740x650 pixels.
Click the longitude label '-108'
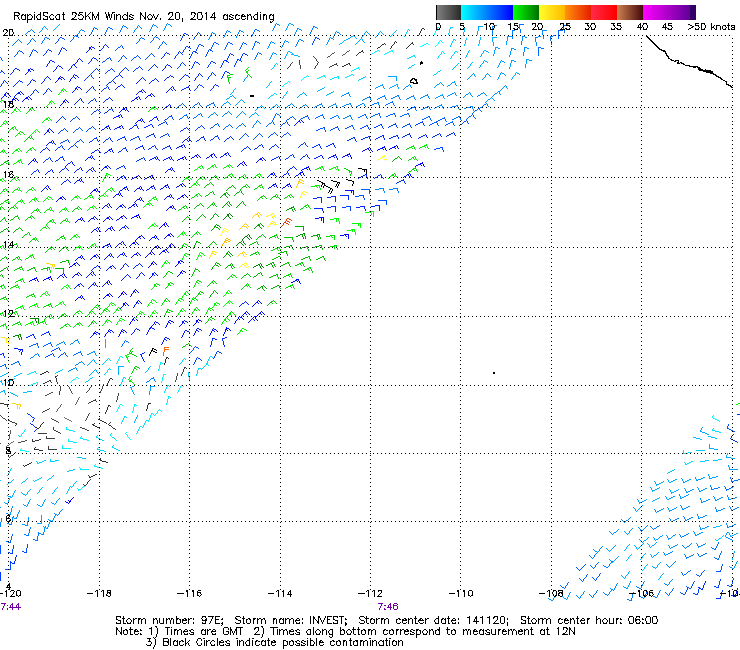click(551, 593)
